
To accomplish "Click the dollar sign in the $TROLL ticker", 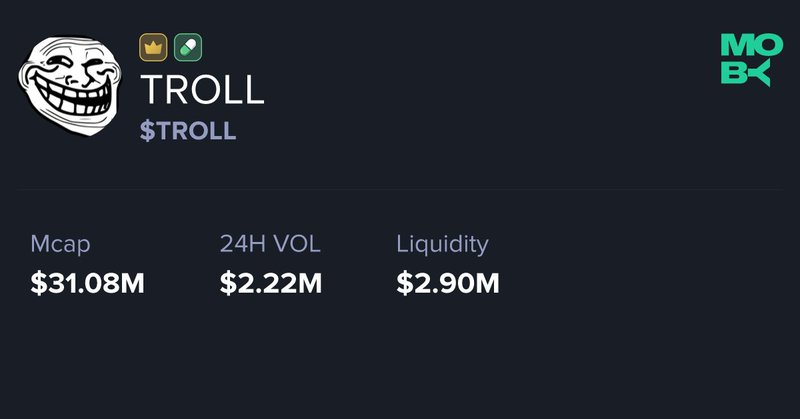I will click(x=147, y=131).
